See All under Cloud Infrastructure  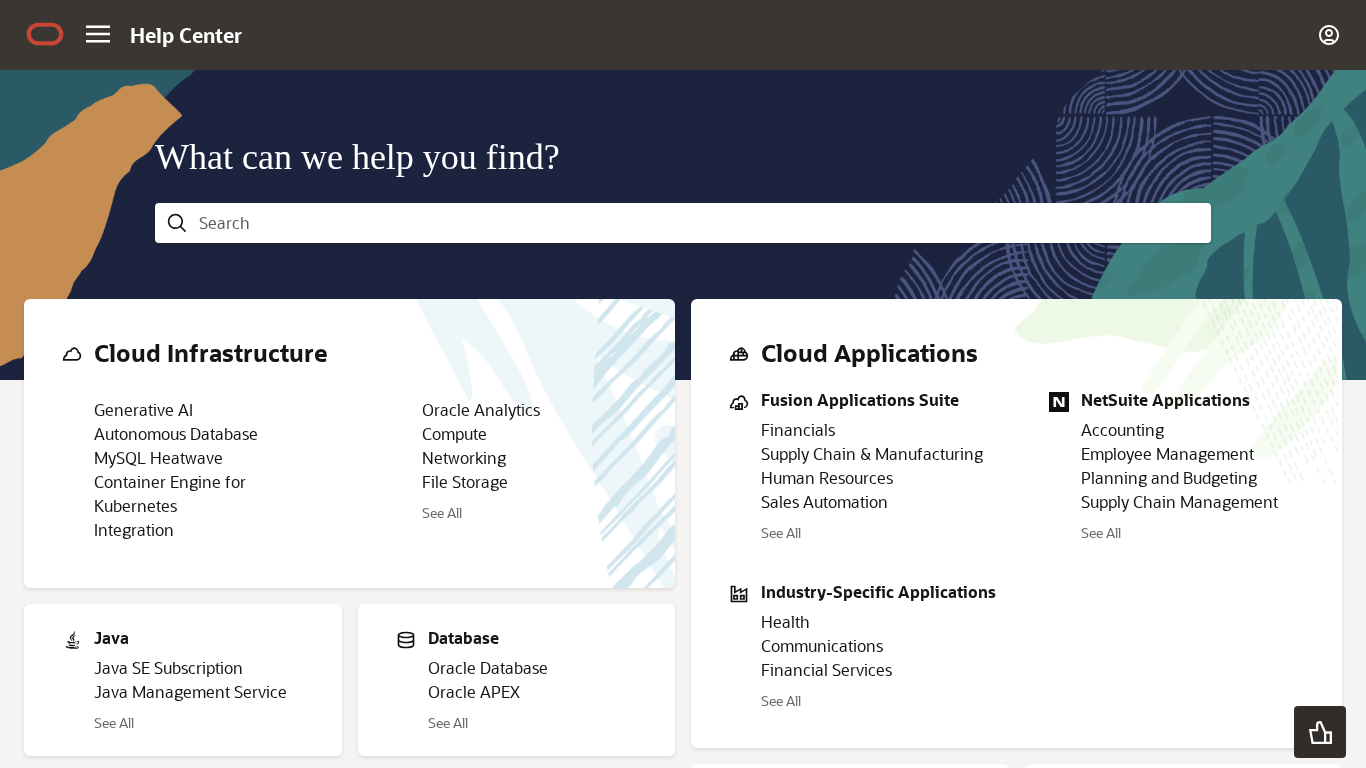coord(442,513)
